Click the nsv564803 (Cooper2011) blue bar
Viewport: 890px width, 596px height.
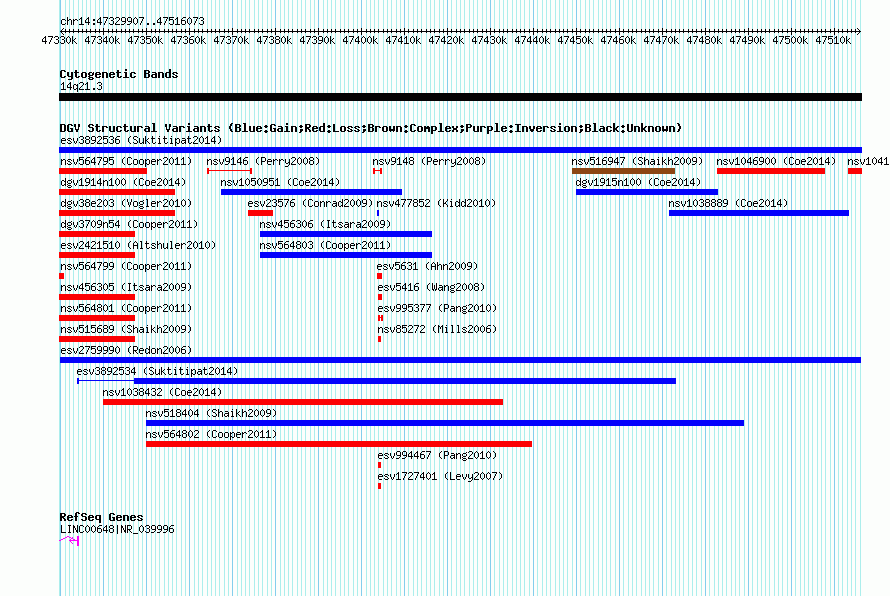click(x=346, y=255)
